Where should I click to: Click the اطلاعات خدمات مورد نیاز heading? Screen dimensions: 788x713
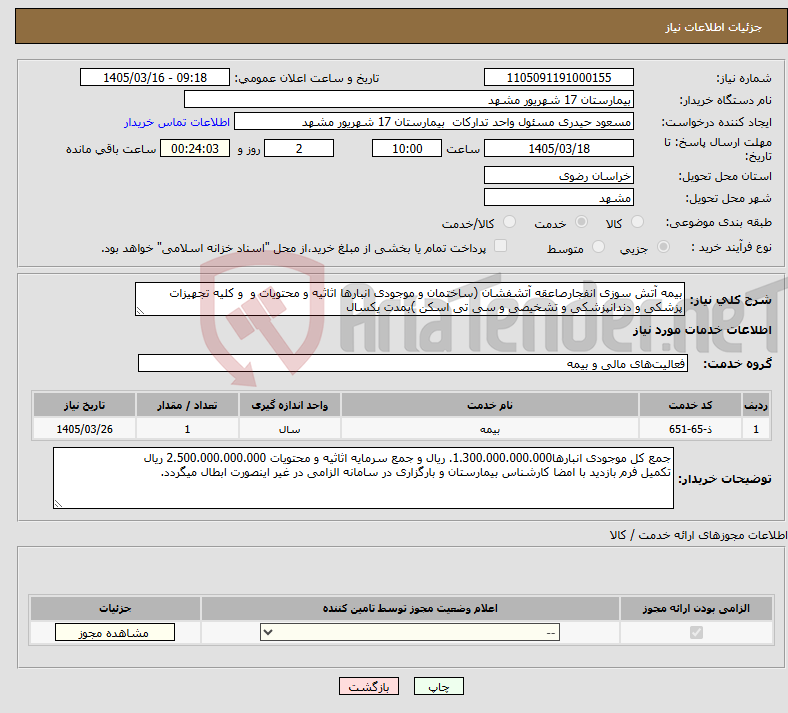tap(702, 330)
